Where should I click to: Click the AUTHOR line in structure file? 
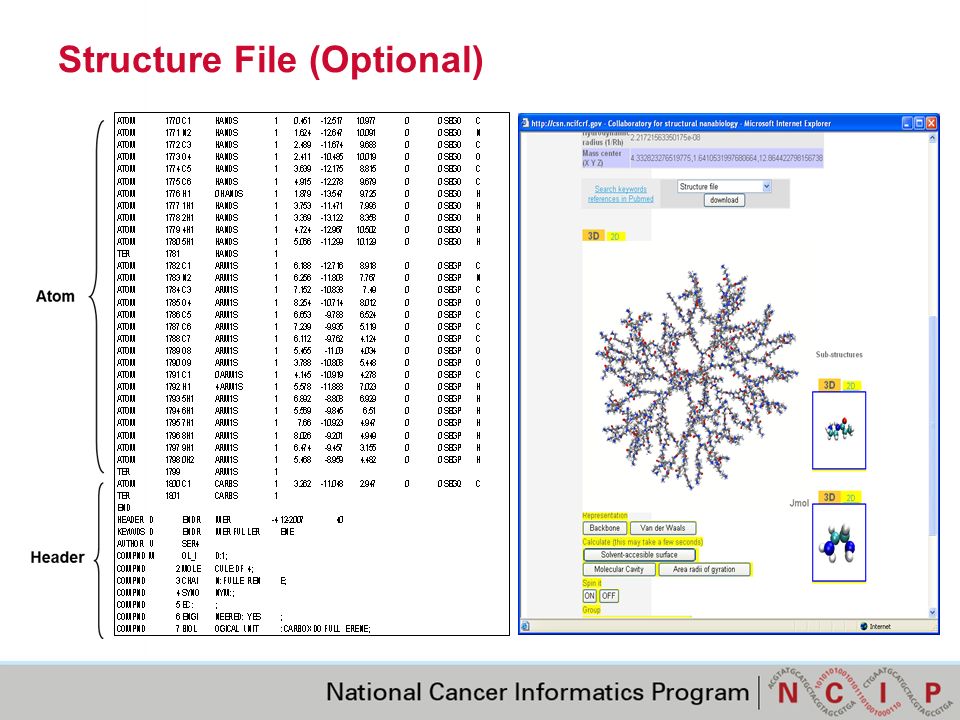(x=158, y=544)
